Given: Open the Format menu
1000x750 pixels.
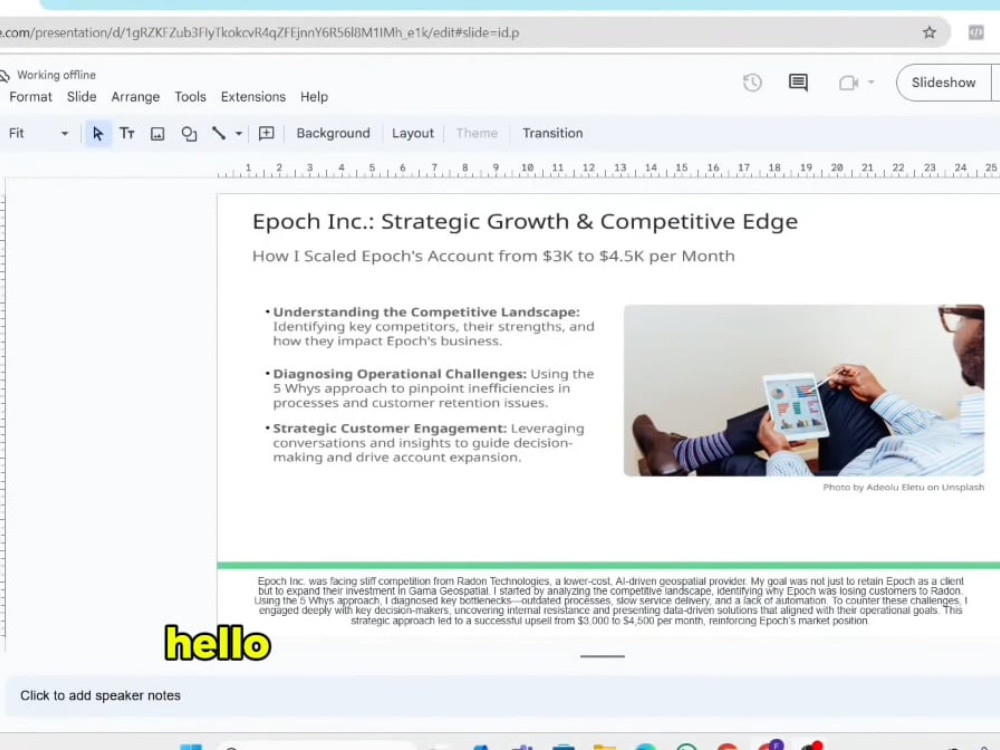Looking at the screenshot, I should click(30, 97).
